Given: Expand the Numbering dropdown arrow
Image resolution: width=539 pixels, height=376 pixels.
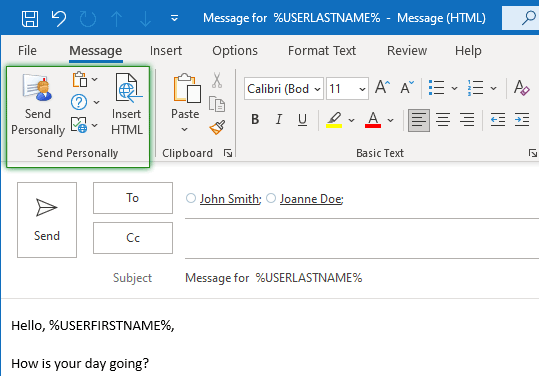Looking at the screenshot, I should pos(494,88).
